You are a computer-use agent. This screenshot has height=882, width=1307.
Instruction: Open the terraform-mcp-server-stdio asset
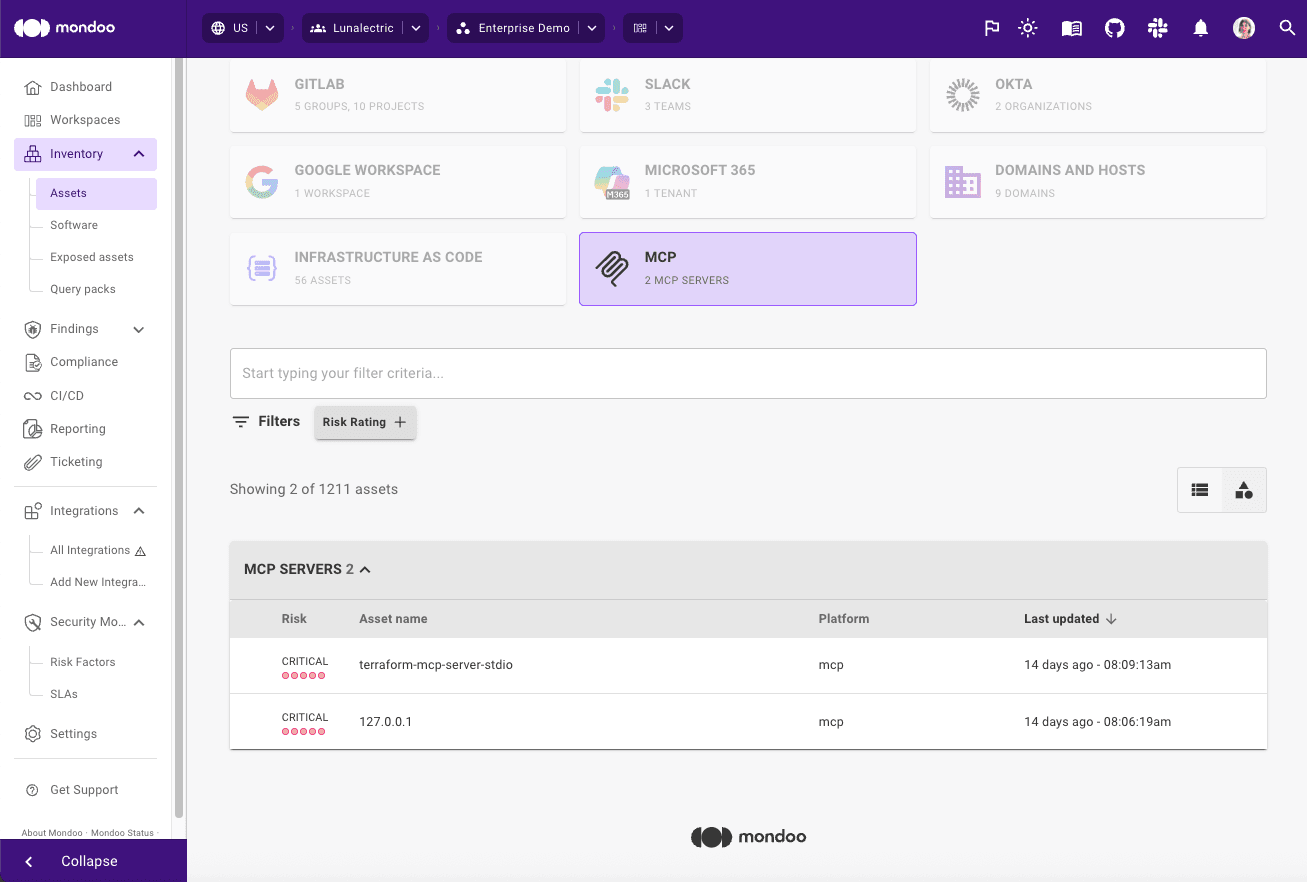436,664
